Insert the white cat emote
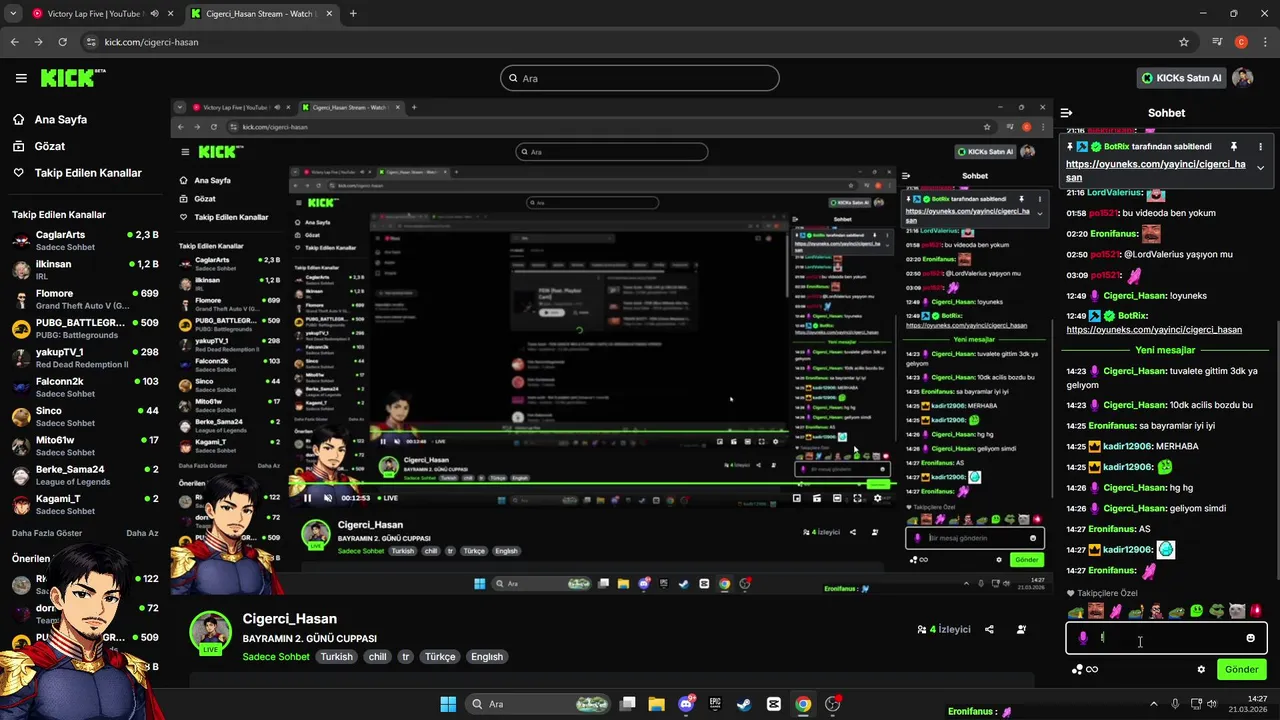 [x=1236, y=611]
